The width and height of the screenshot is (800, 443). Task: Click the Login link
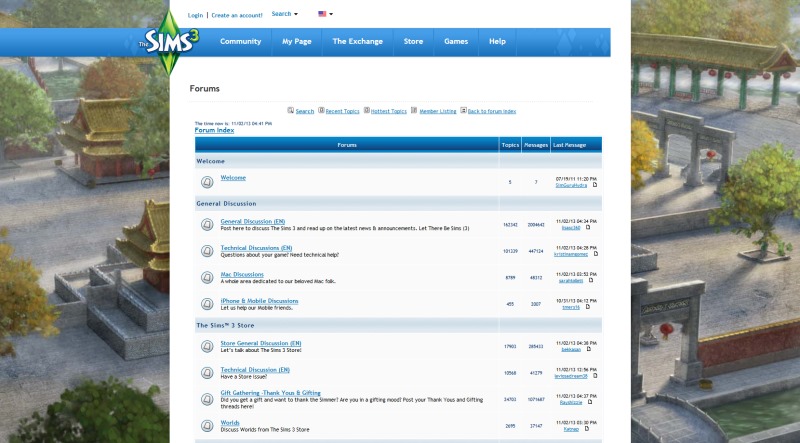coord(195,15)
